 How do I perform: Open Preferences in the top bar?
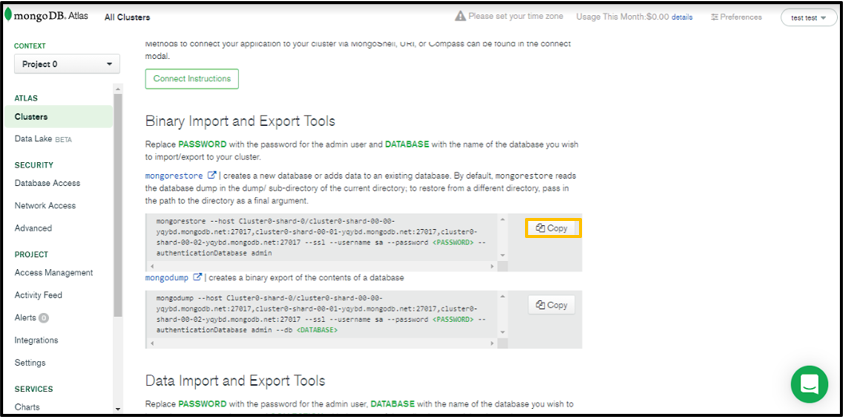(736, 17)
